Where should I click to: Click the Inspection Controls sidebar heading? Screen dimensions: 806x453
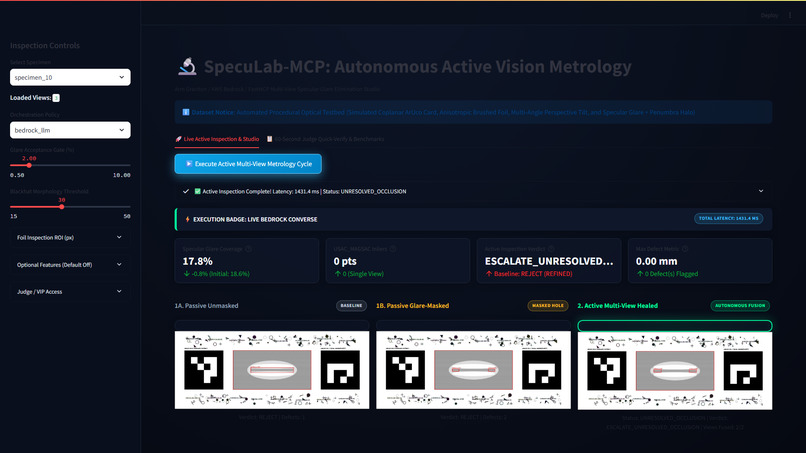click(45, 46)
